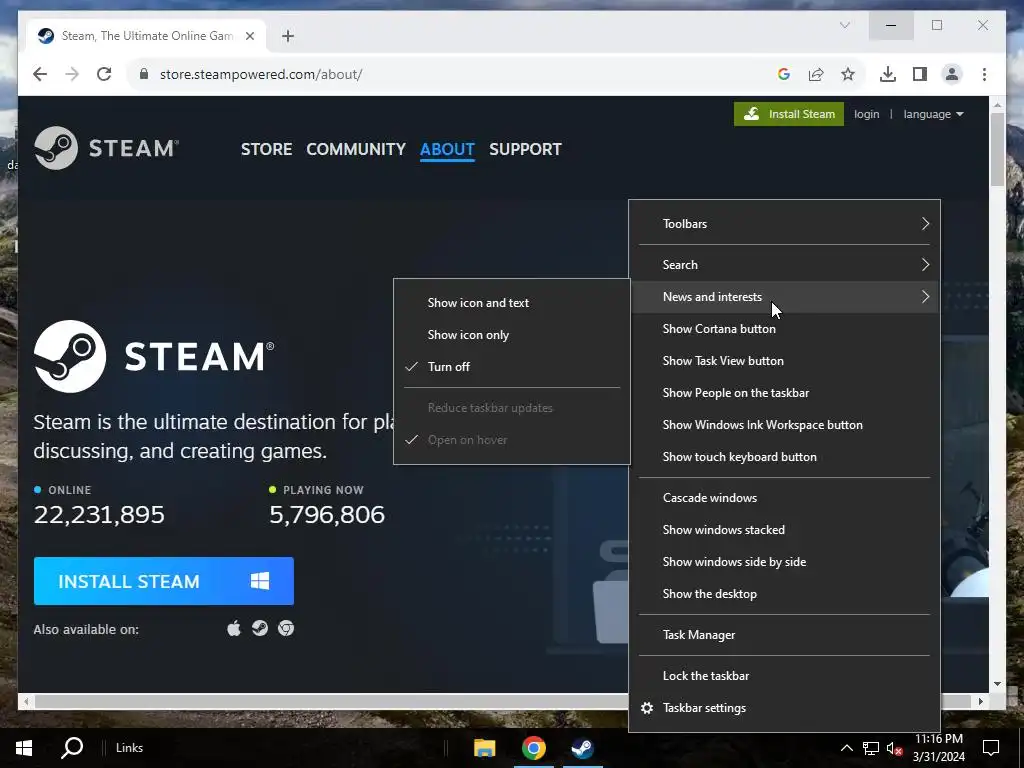This screenshot has width=1024, height=768.
Task: Click the gear icon beside Taskbar settings
Action: pyautogui.click(x=647, y=708)
